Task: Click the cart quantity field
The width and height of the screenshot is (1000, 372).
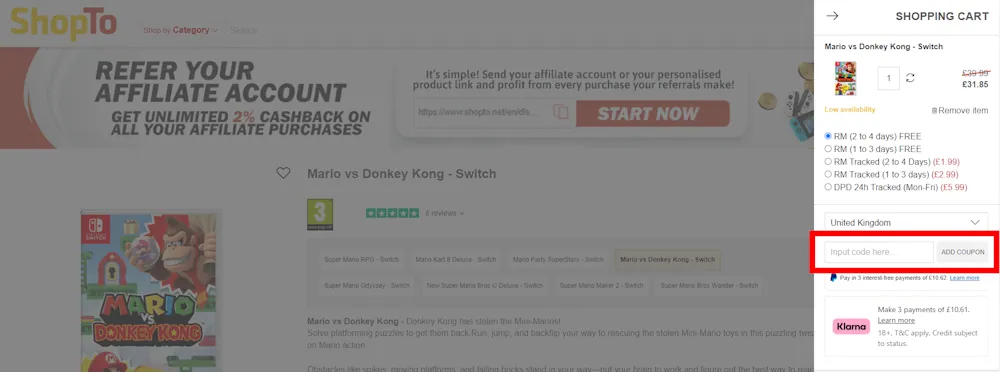Action: 888,78
